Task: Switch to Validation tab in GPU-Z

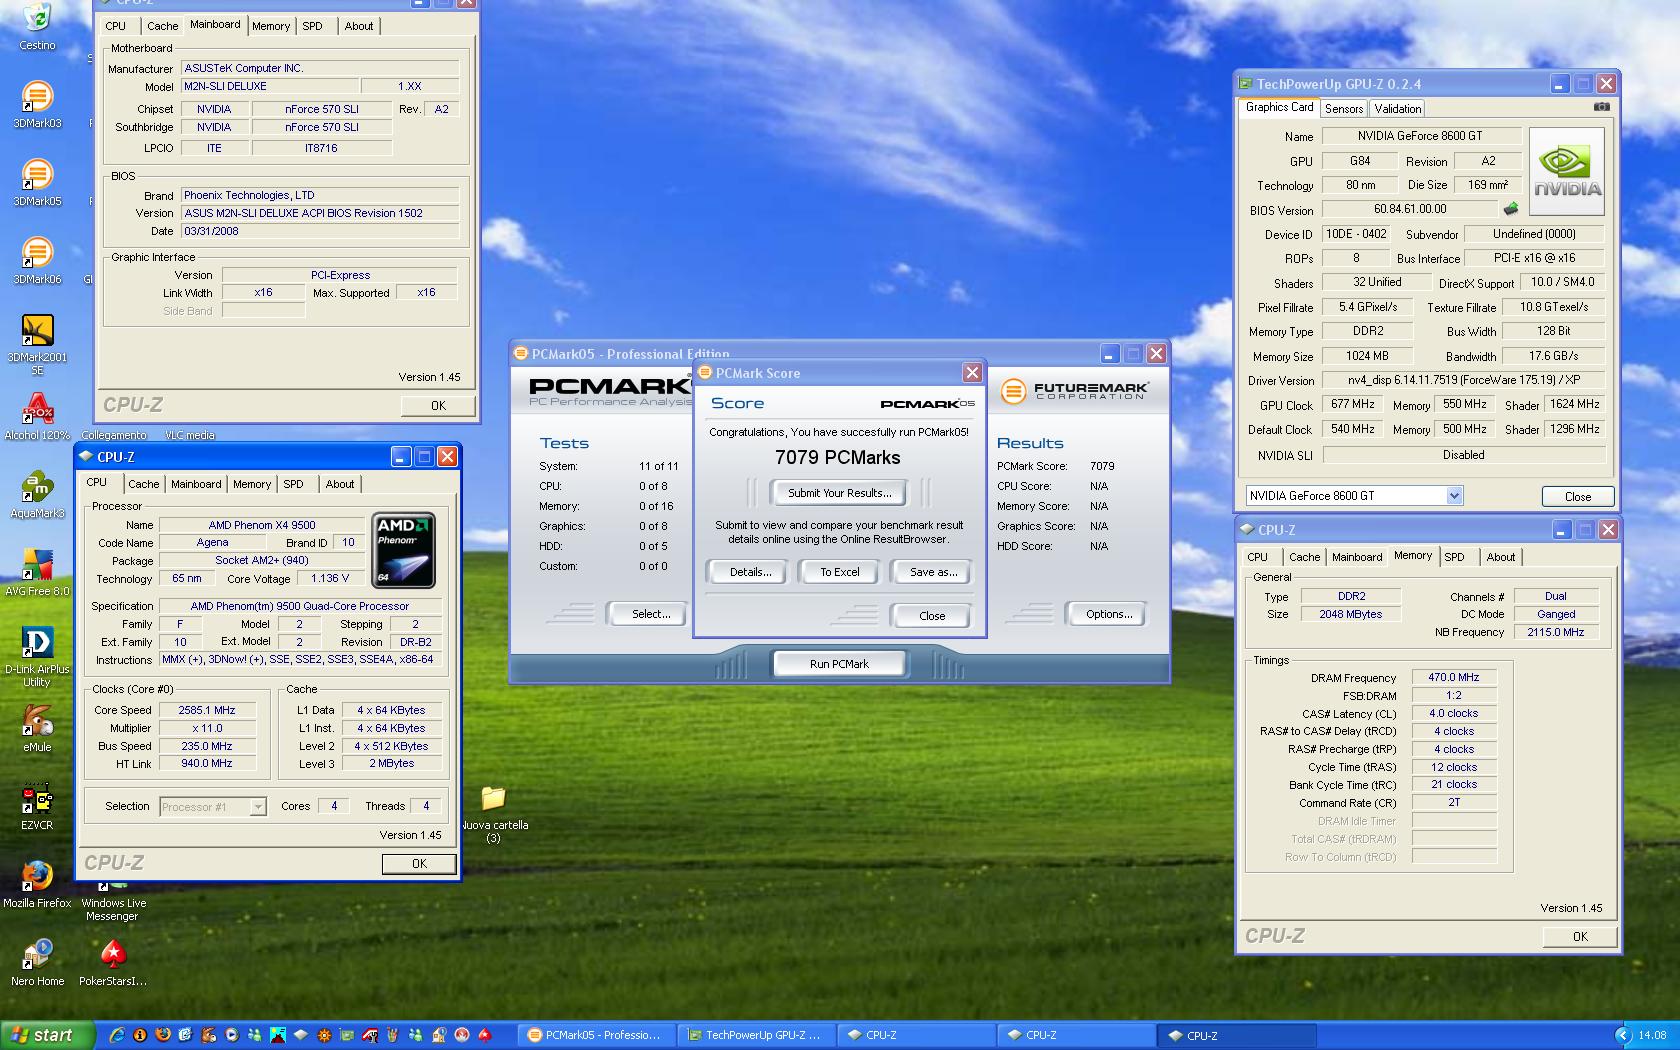Action: 1397,108
